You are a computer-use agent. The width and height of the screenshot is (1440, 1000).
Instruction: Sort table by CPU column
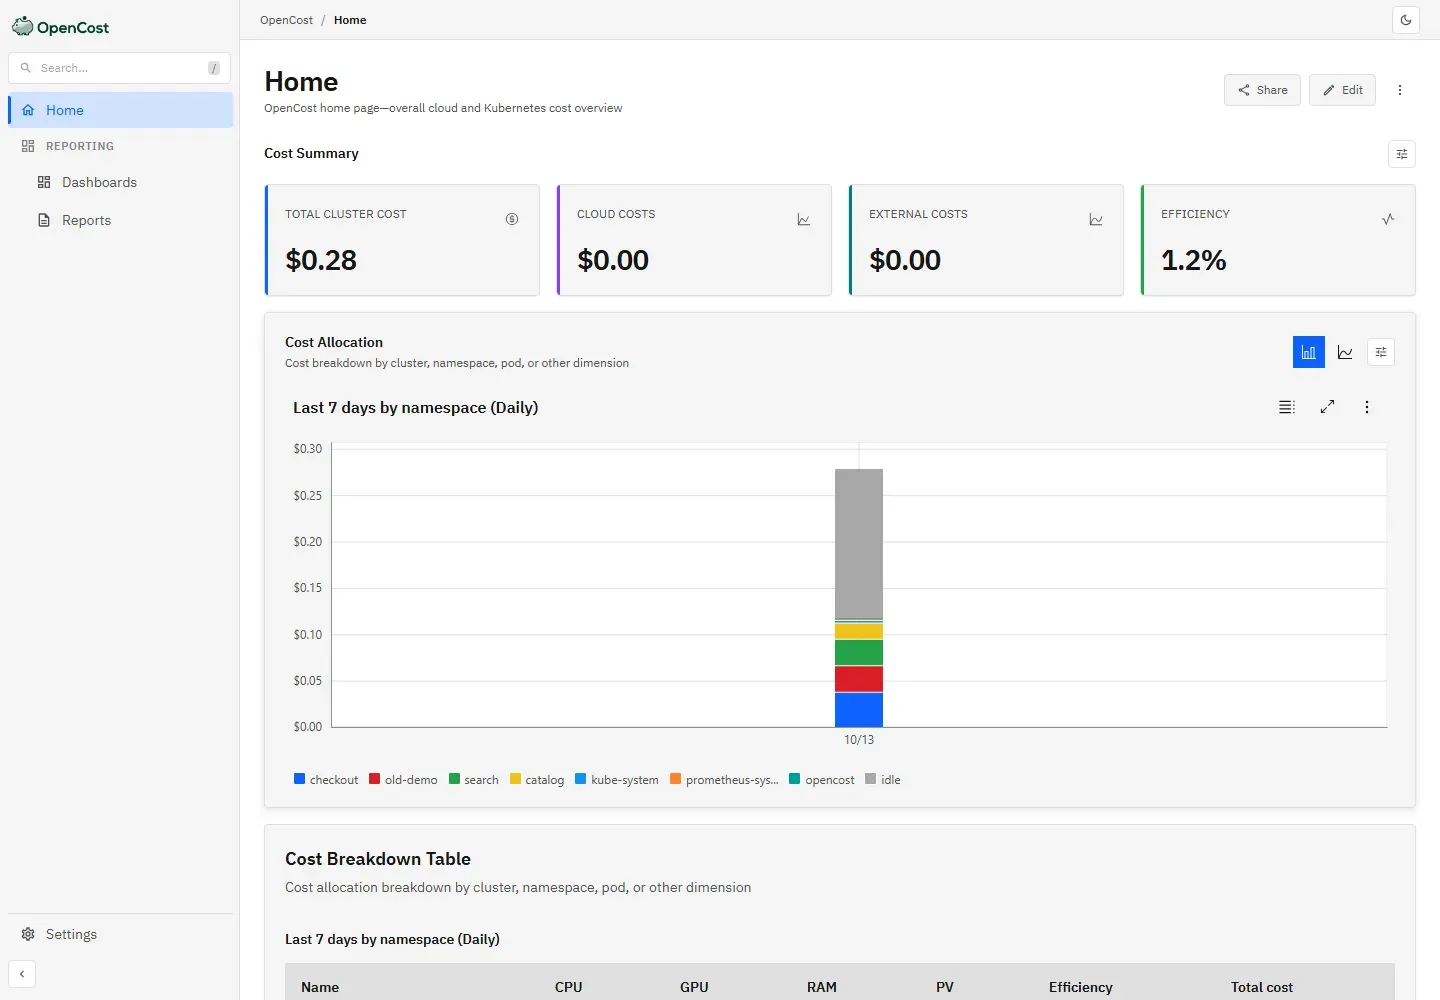point(568,987)
